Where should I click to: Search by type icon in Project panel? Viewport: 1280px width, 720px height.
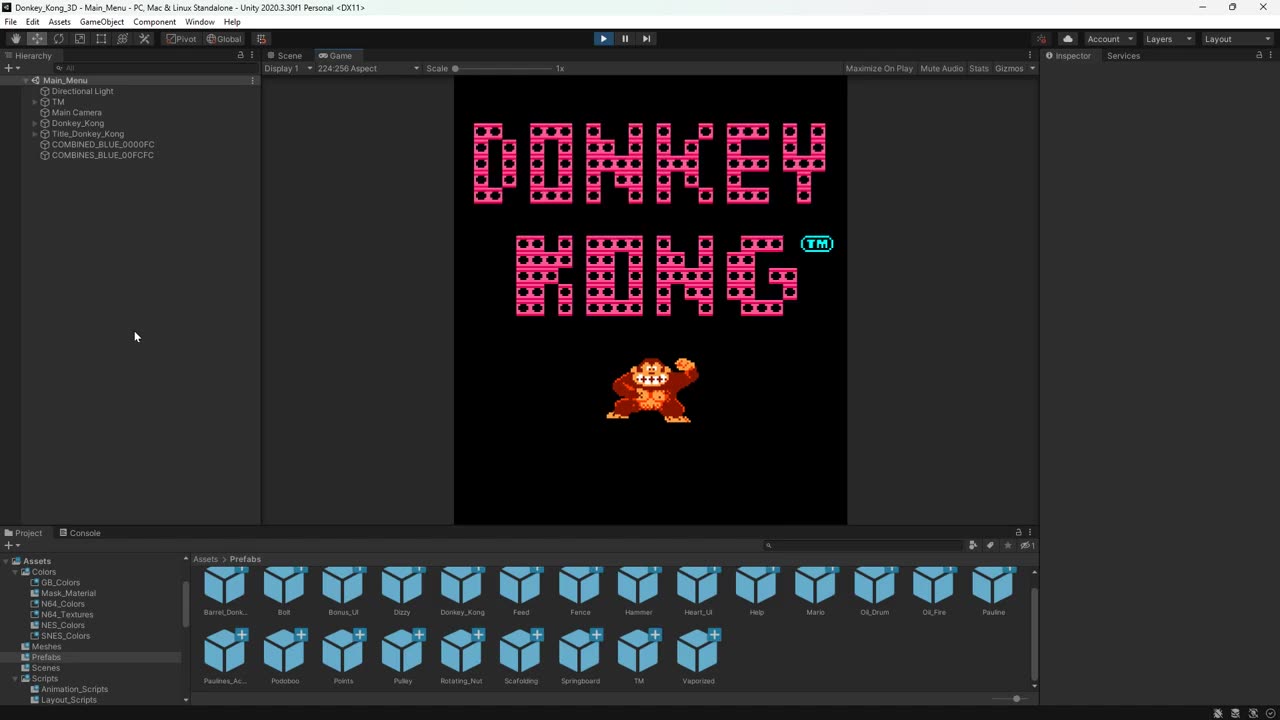tap(973, 545)
